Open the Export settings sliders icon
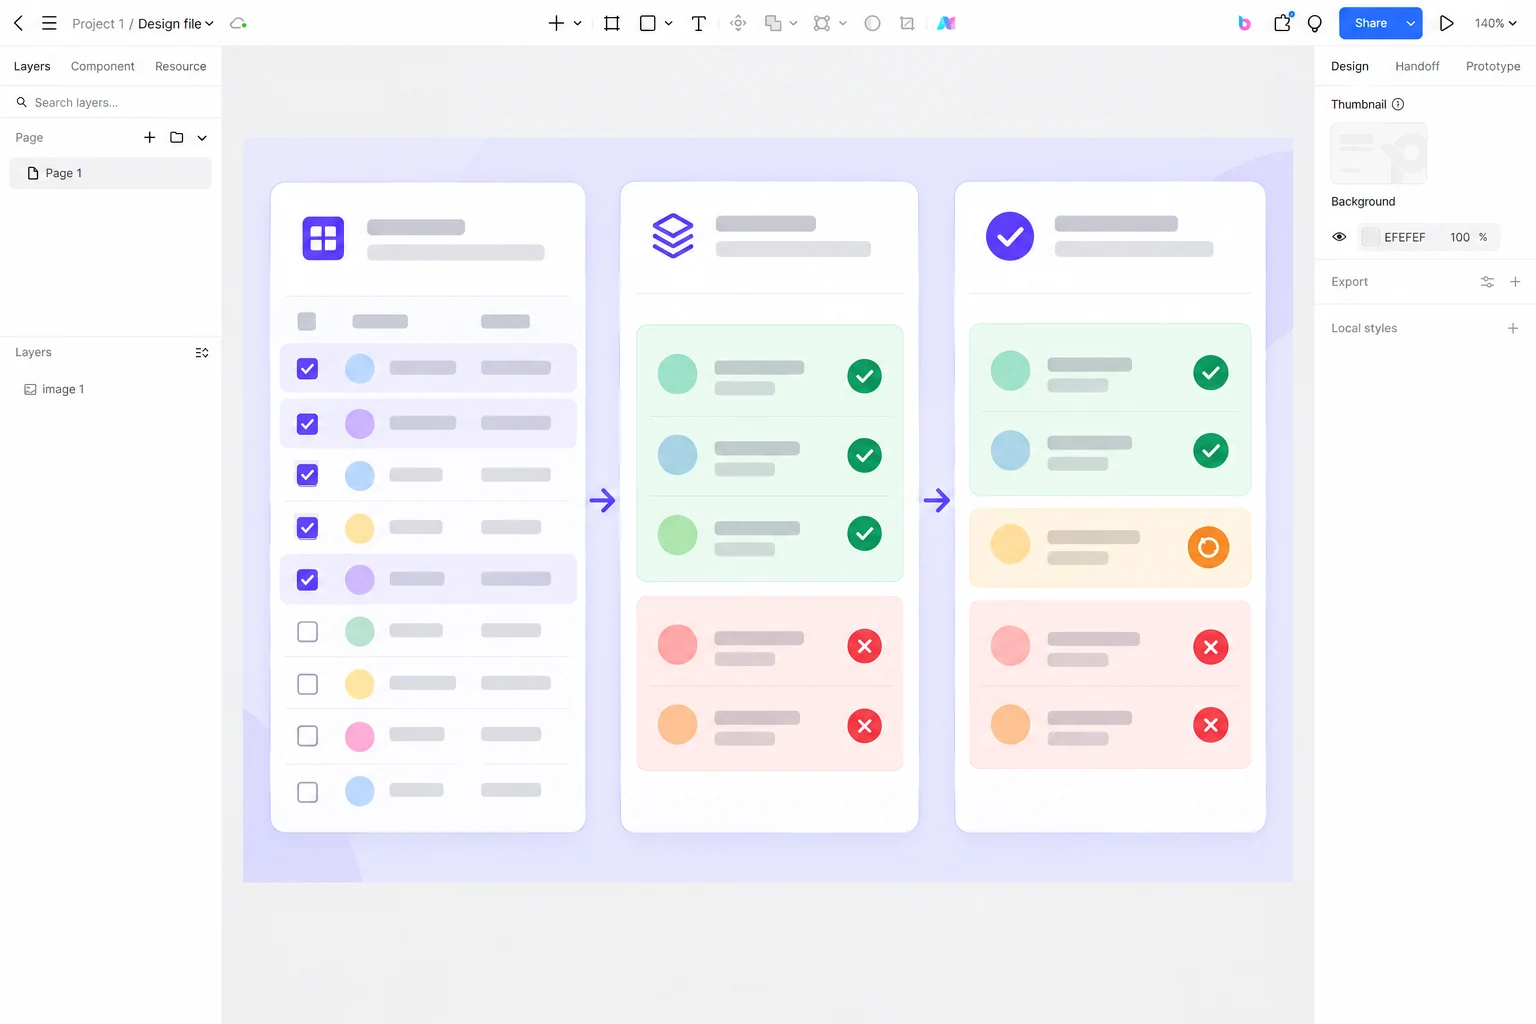 1487,282
